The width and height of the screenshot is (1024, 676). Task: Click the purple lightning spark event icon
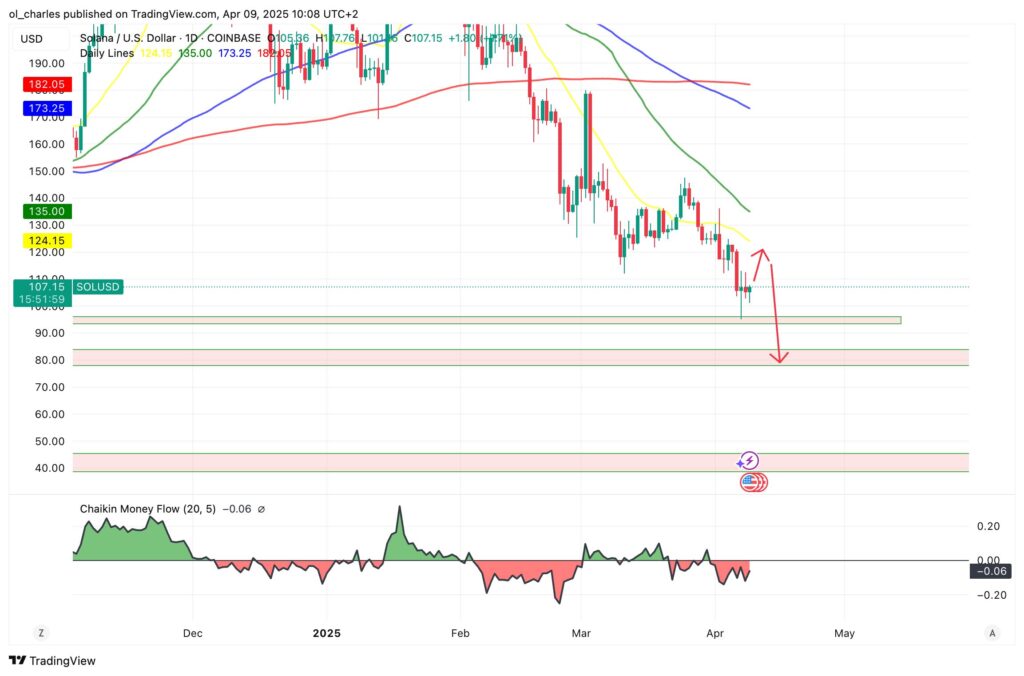(748, 459)
